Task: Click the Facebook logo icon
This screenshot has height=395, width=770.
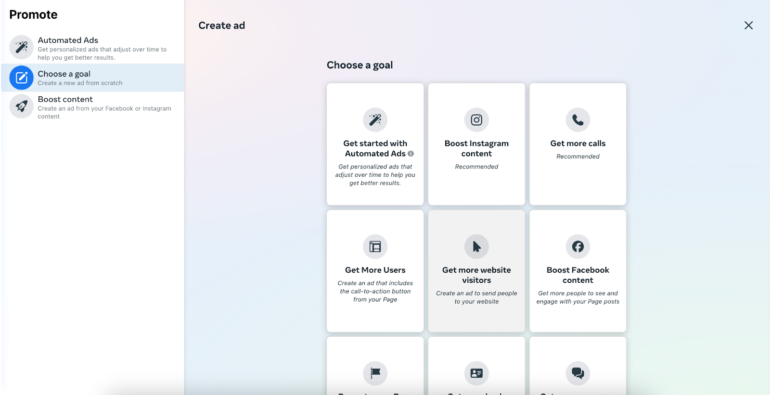Action: (x=578, y=247)
